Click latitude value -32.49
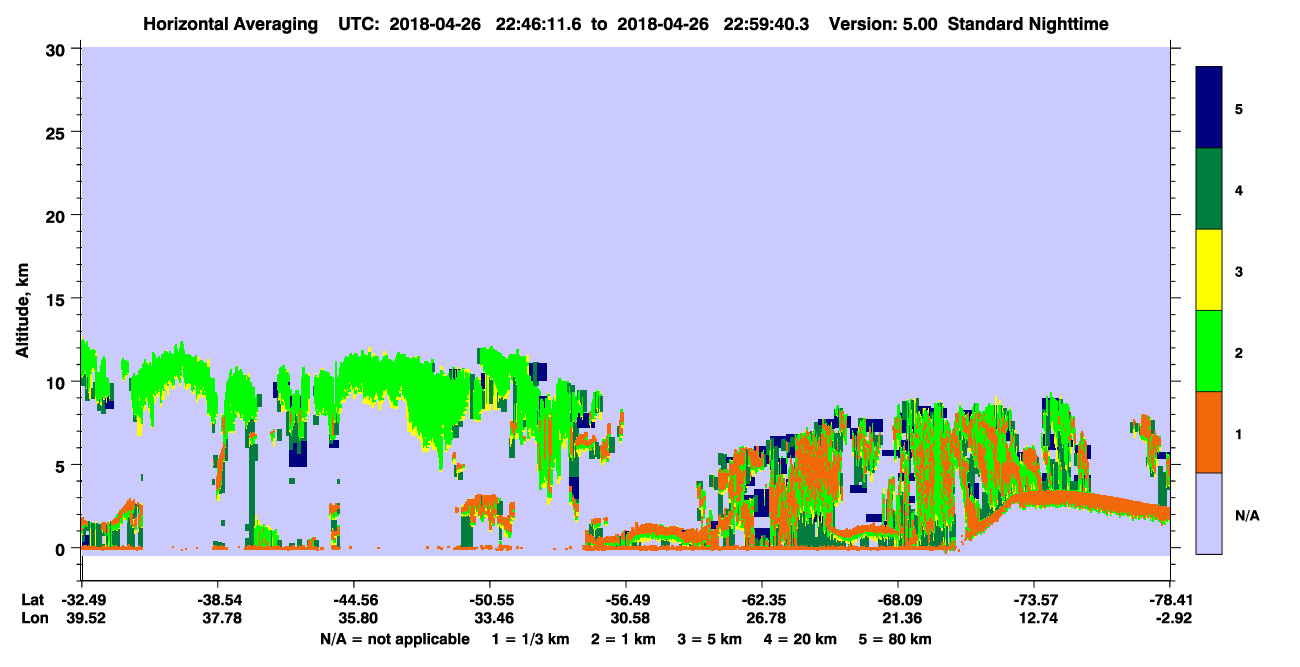 [81, 600]
